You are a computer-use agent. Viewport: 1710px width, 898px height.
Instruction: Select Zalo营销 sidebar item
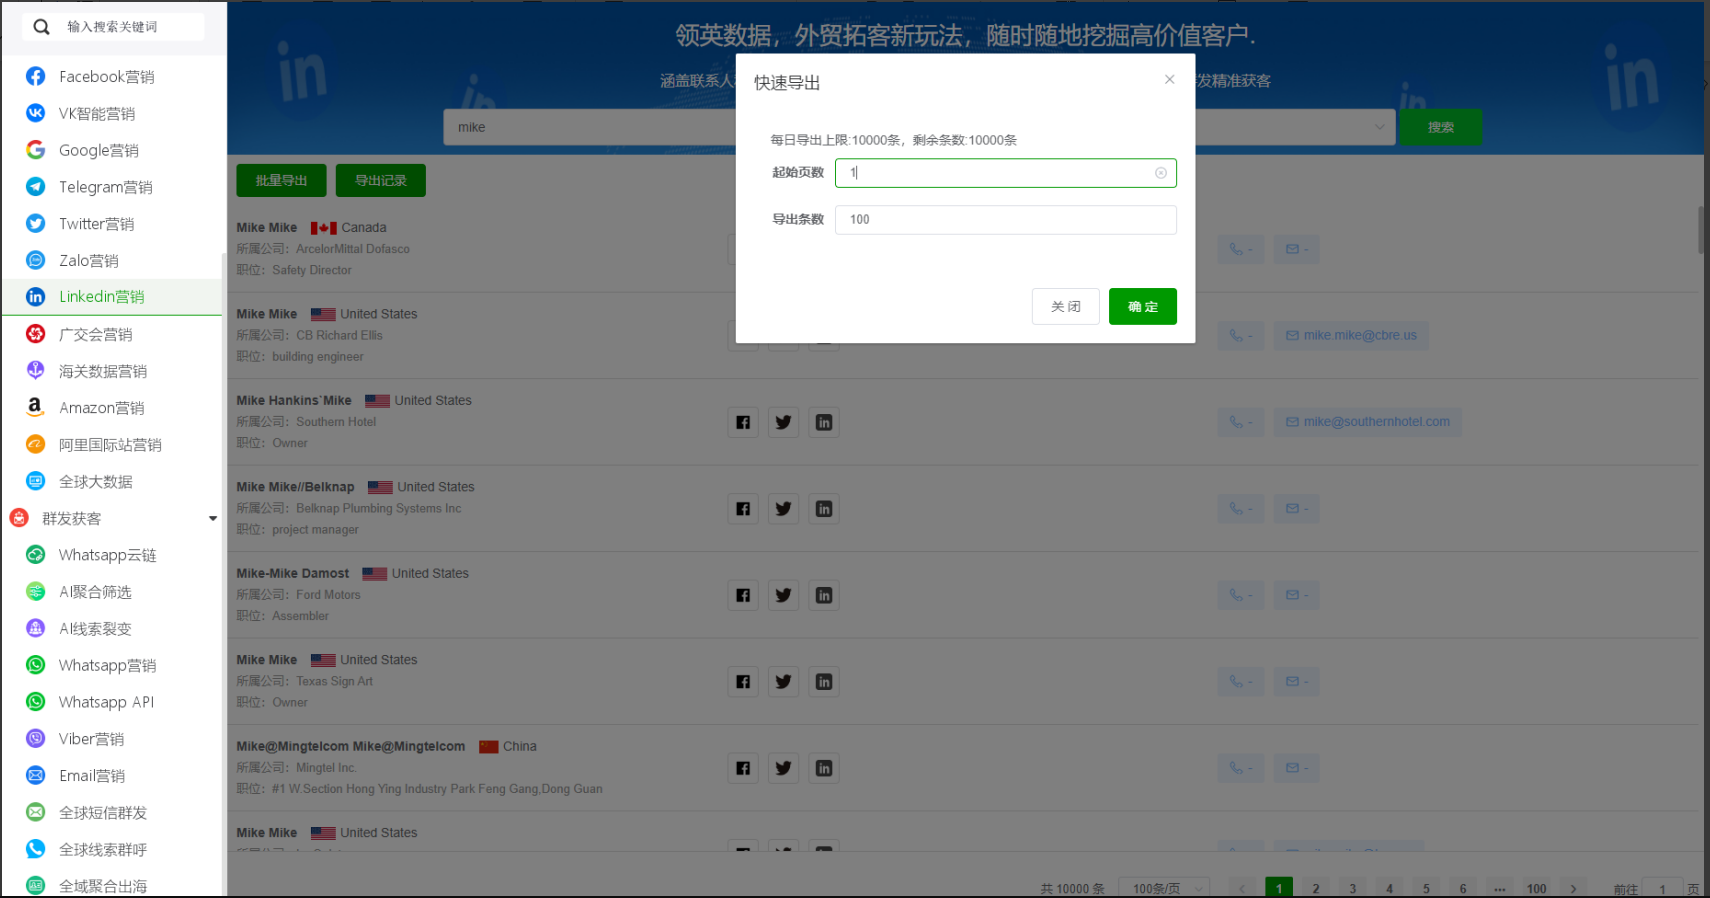[x=88, y=261]
